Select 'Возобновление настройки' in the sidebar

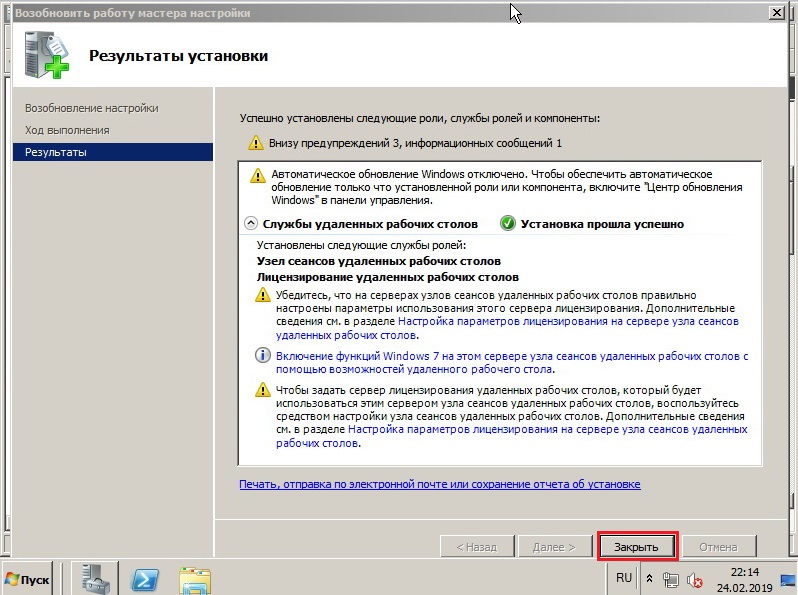coord(91,108)
